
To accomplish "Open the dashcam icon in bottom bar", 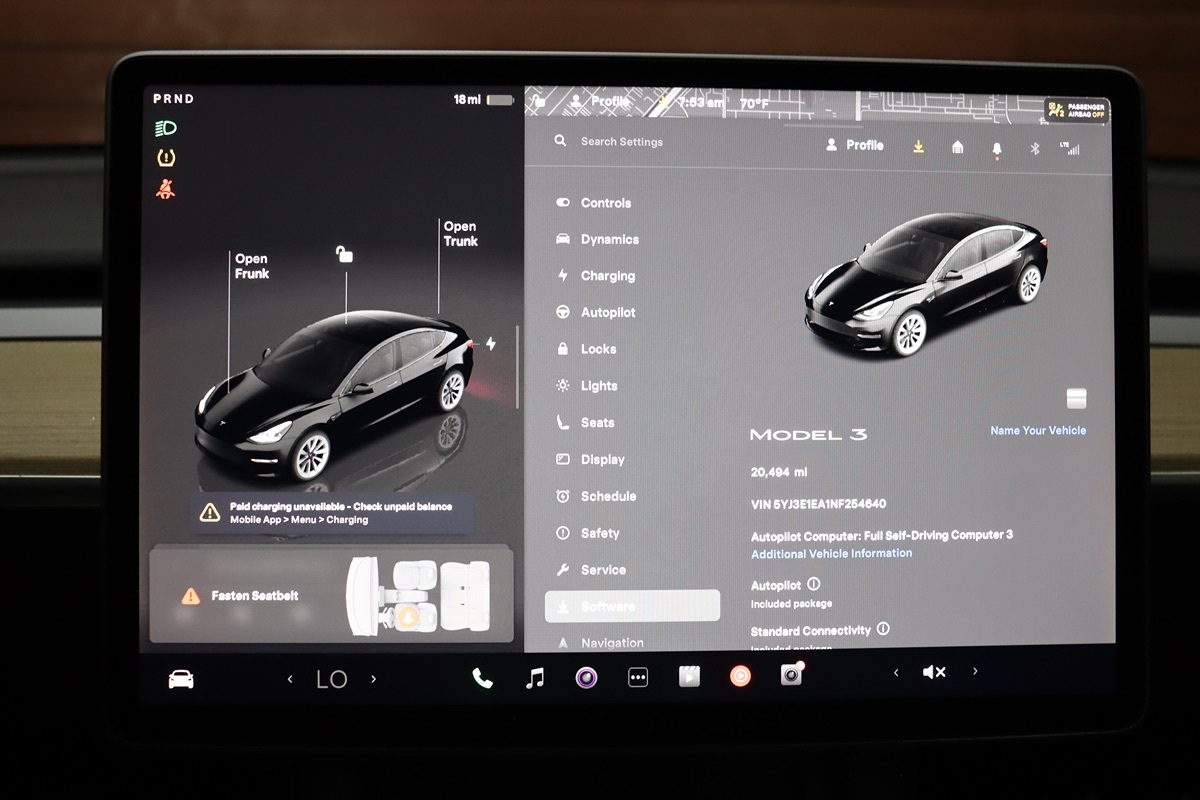I will [x=791, y=677].
